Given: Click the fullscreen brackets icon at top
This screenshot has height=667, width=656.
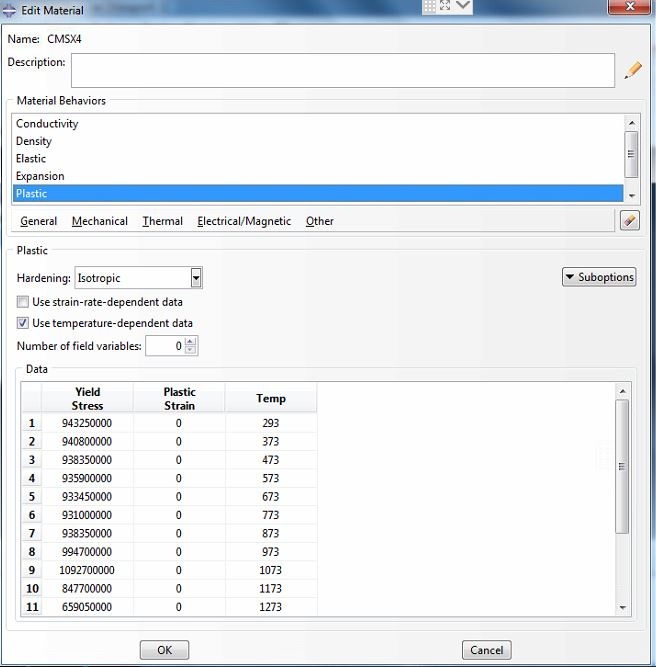Looking at the screenshot, I should click(x=445, y=6).
